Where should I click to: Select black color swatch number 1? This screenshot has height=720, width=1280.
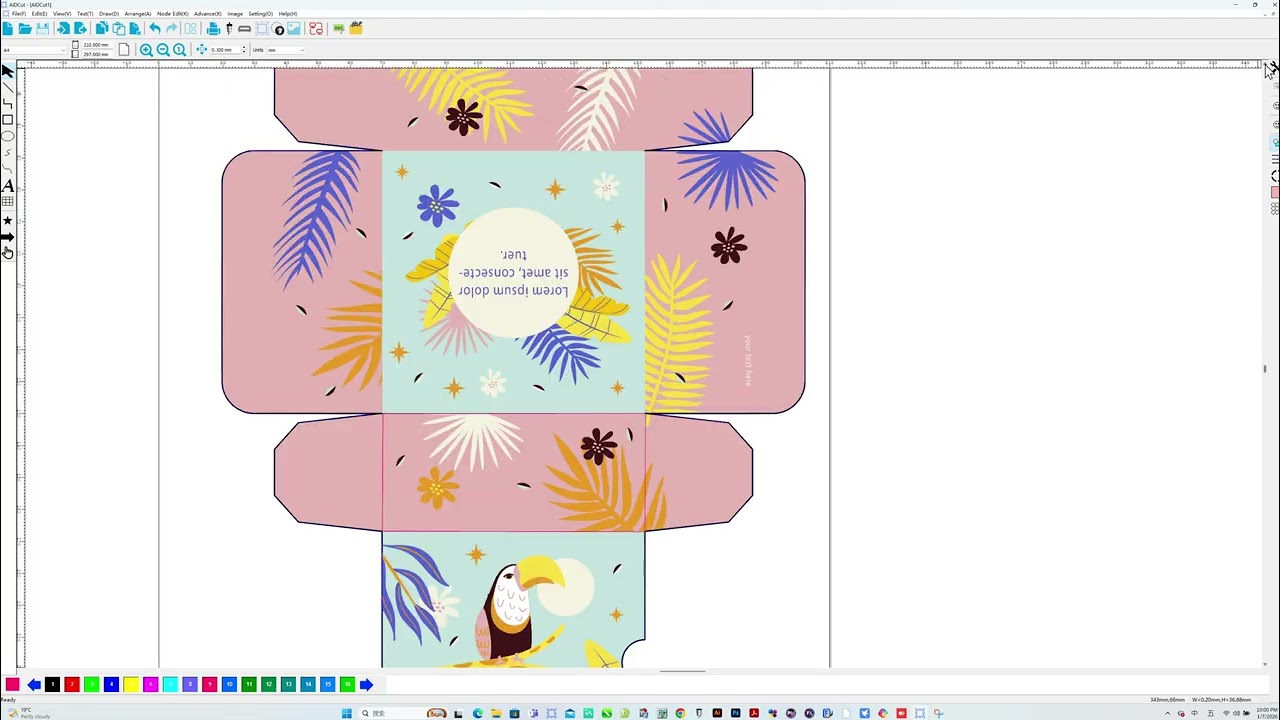(x=52, y=684)
